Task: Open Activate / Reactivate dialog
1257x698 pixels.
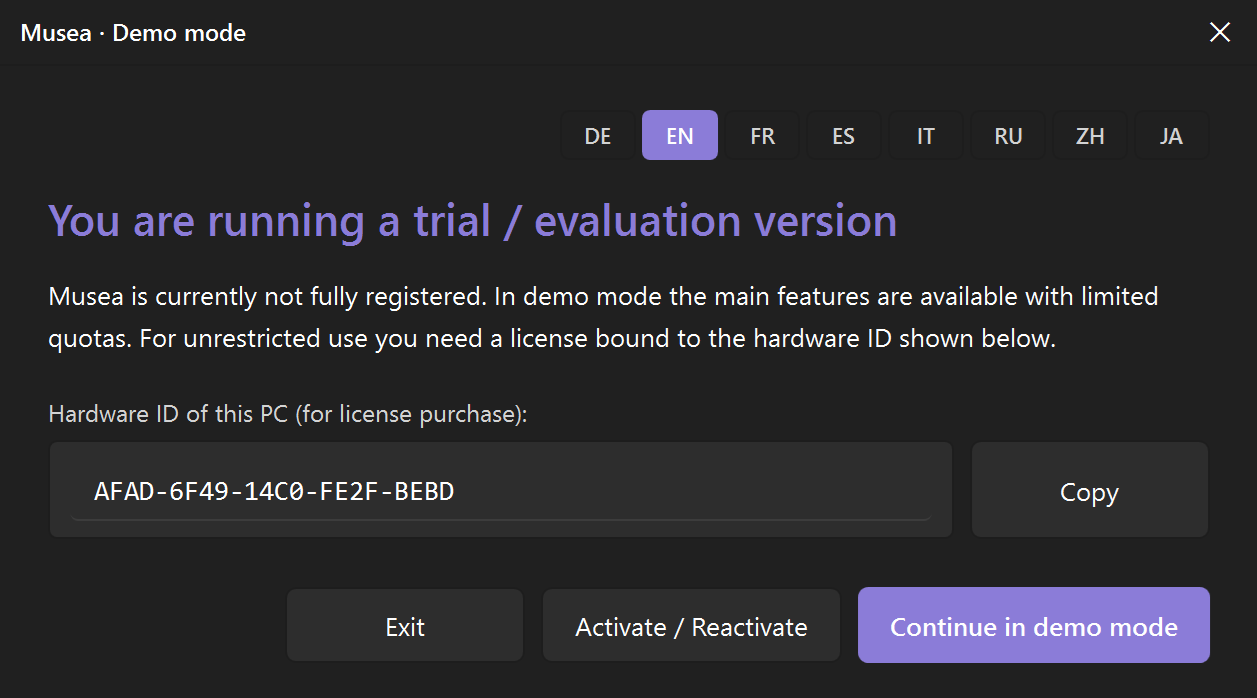Action: click(x=691, y=626)
